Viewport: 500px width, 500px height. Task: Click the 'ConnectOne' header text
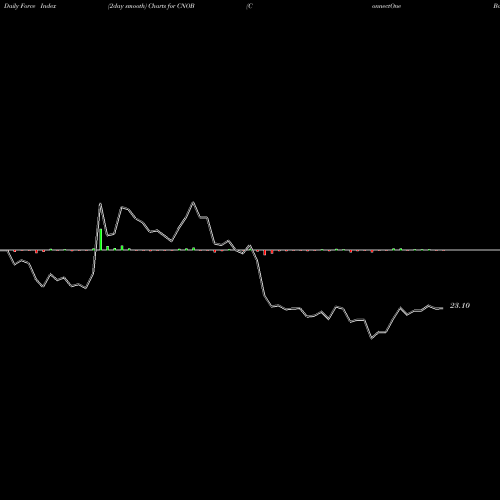[386, 6]
